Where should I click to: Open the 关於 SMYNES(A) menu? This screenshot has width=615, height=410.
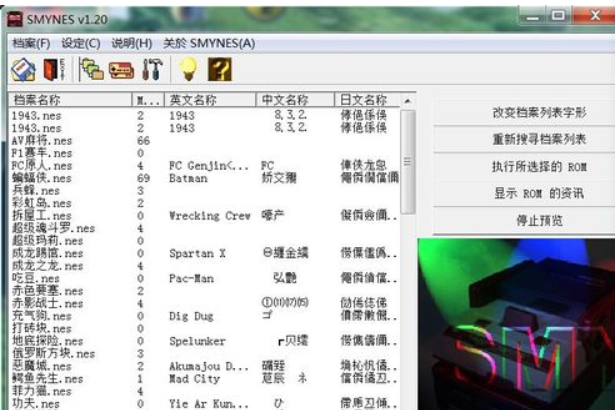tap(209, 43)
